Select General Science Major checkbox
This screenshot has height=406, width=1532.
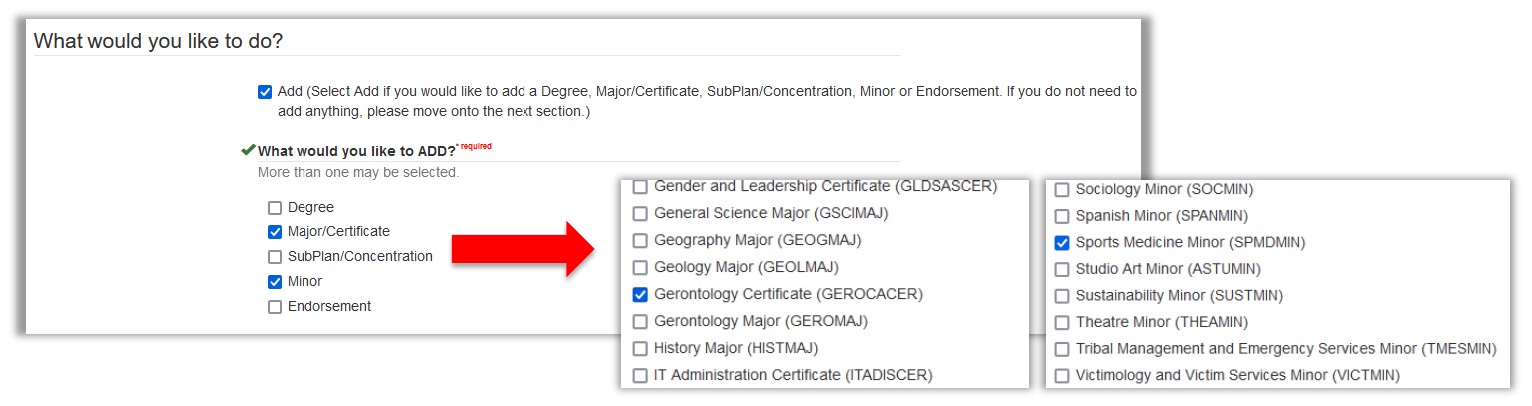coord(640,213)
